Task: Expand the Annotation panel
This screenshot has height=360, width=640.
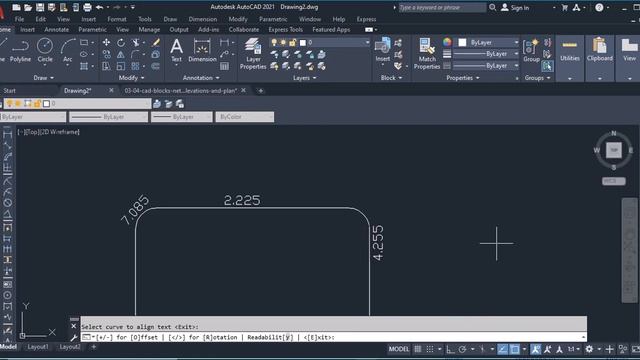Action: [x=201, y=78]
